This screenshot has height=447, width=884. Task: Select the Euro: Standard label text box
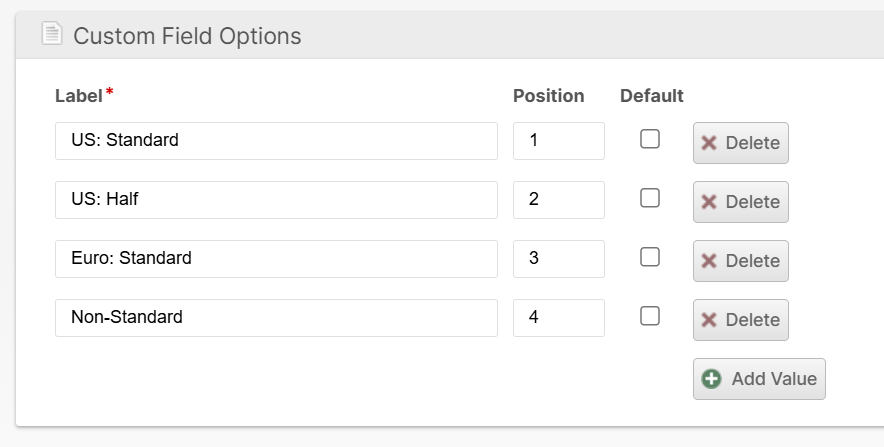click(x=276, y=259)
